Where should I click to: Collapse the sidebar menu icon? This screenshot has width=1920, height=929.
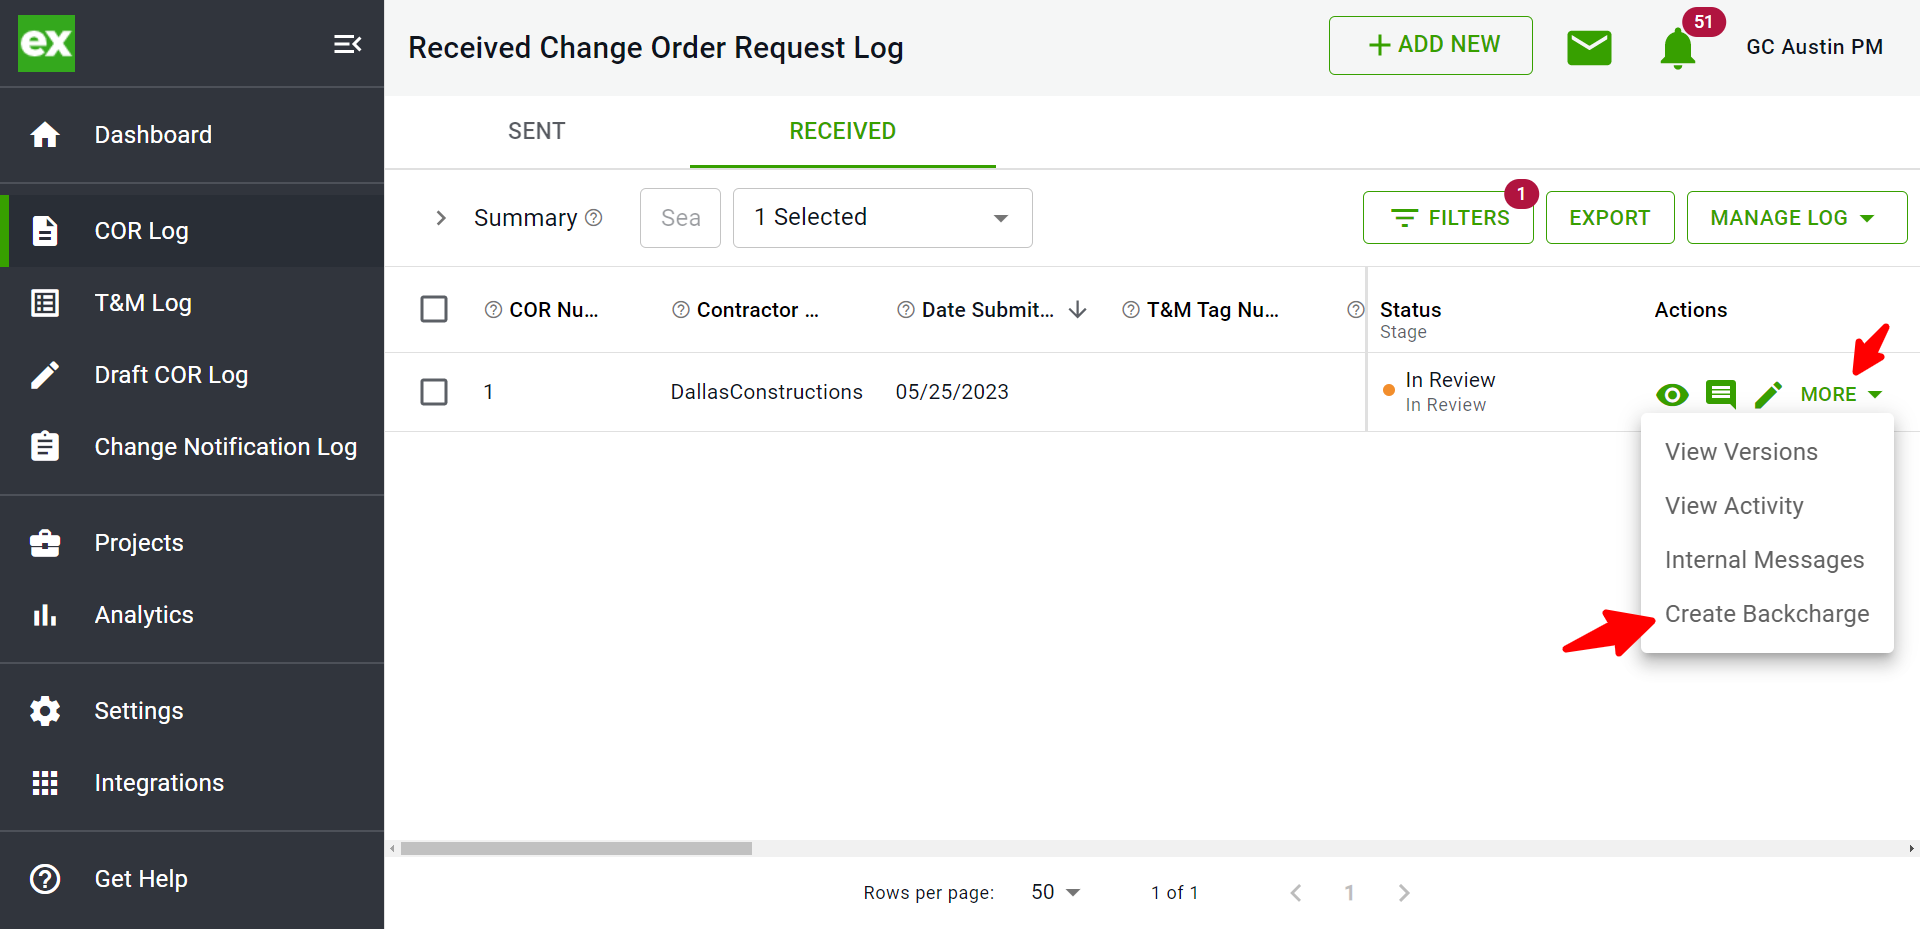pos(347,44)
